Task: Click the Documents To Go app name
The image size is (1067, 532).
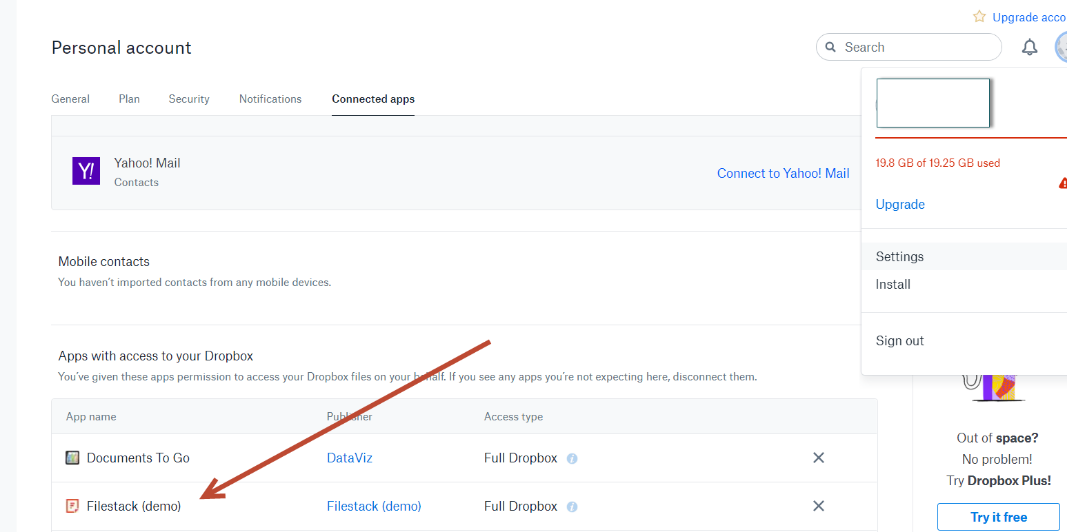Action: tap(138, 458)
